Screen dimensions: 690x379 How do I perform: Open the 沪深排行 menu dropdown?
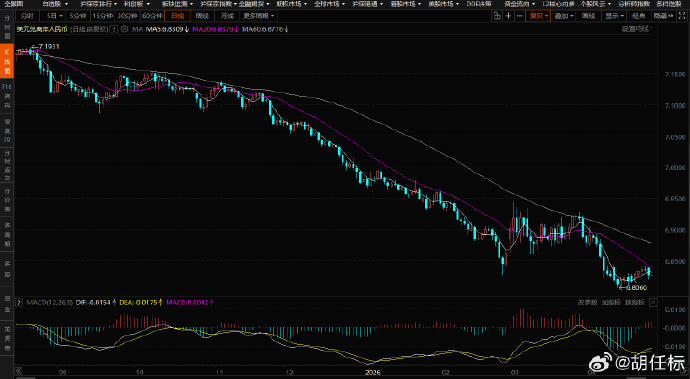pos(99,4)
